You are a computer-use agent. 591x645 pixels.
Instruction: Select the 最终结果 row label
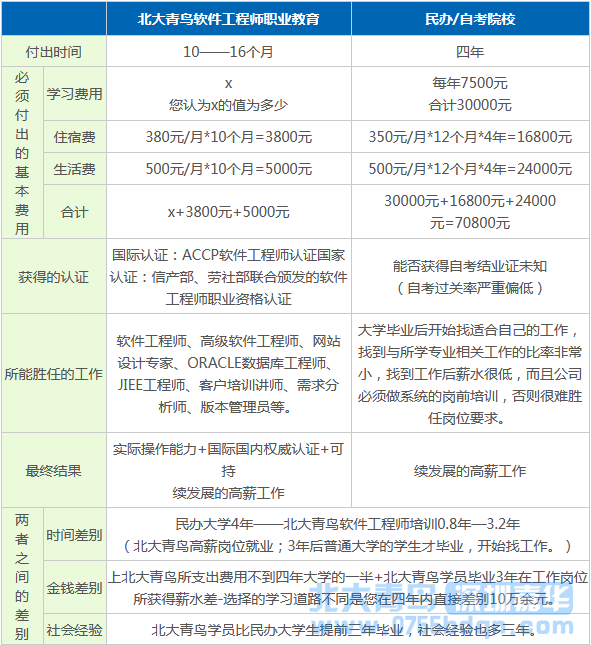[x=53, y=470]
